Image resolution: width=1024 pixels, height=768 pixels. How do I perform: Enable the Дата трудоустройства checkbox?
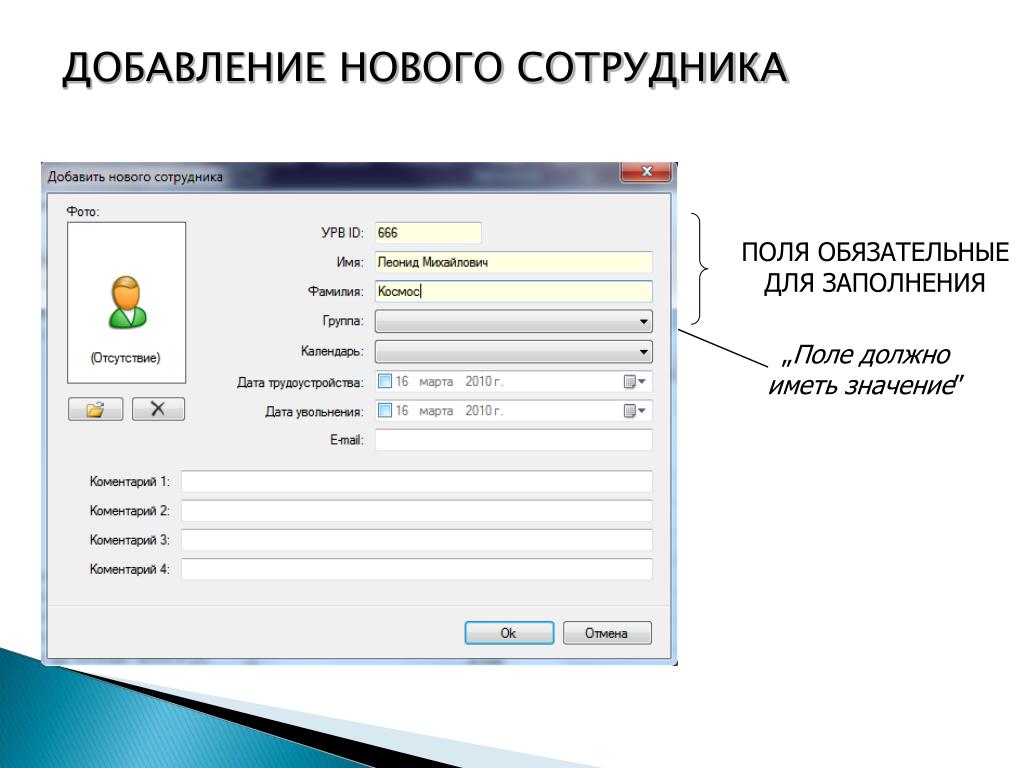(385, 381)
